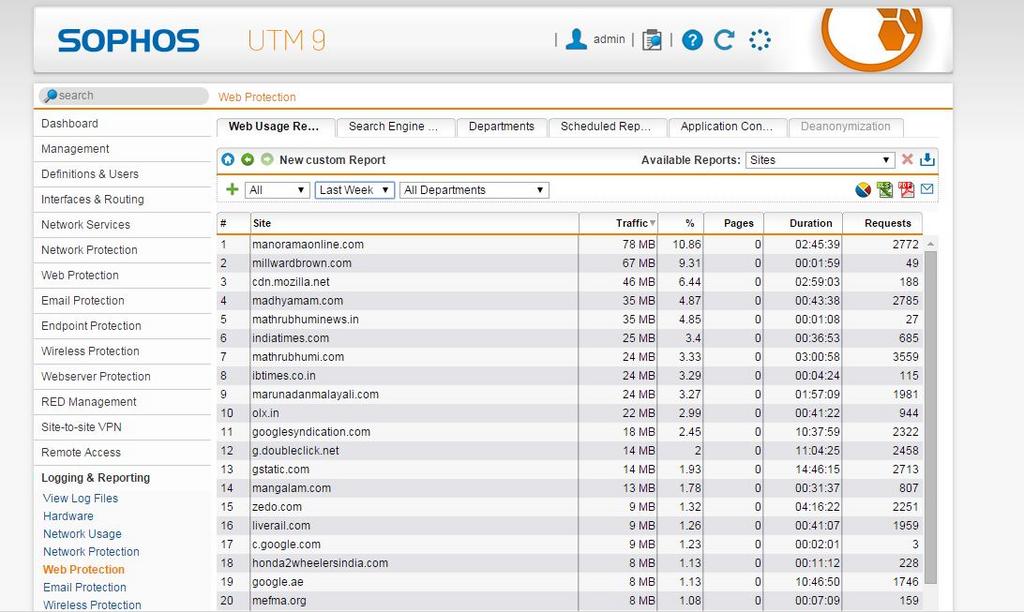Open the Management menu item
Image resolution: width=1024 pixels, height=612 pixels.
122,149
